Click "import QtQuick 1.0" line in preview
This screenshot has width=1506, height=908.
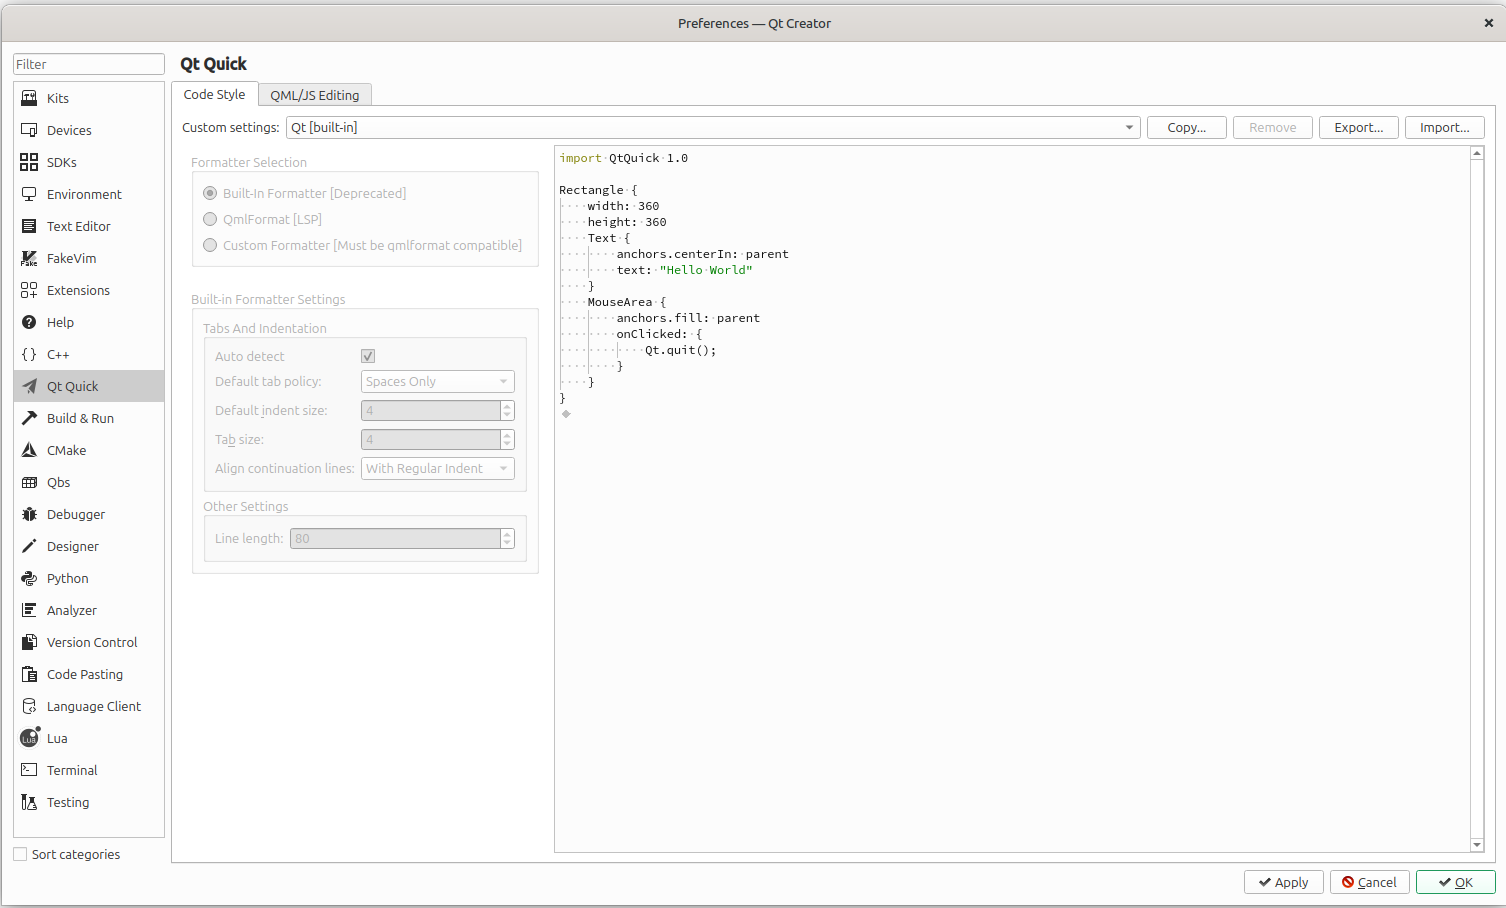click(x=624, y=158)
